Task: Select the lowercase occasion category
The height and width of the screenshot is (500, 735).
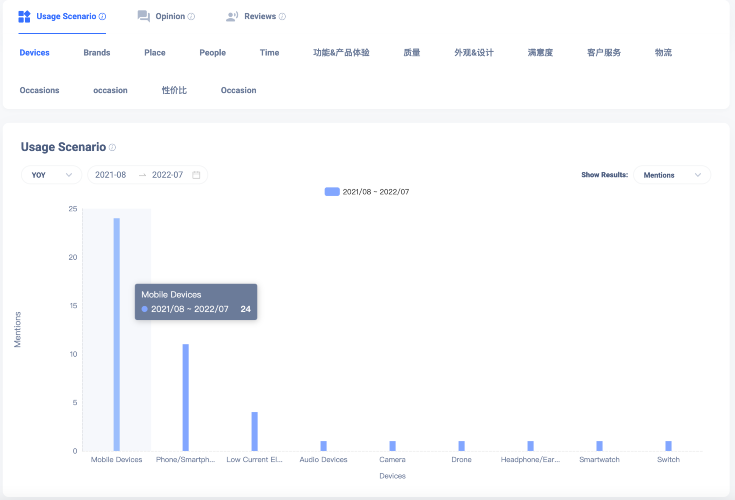Action: click(x=110, y=90)
